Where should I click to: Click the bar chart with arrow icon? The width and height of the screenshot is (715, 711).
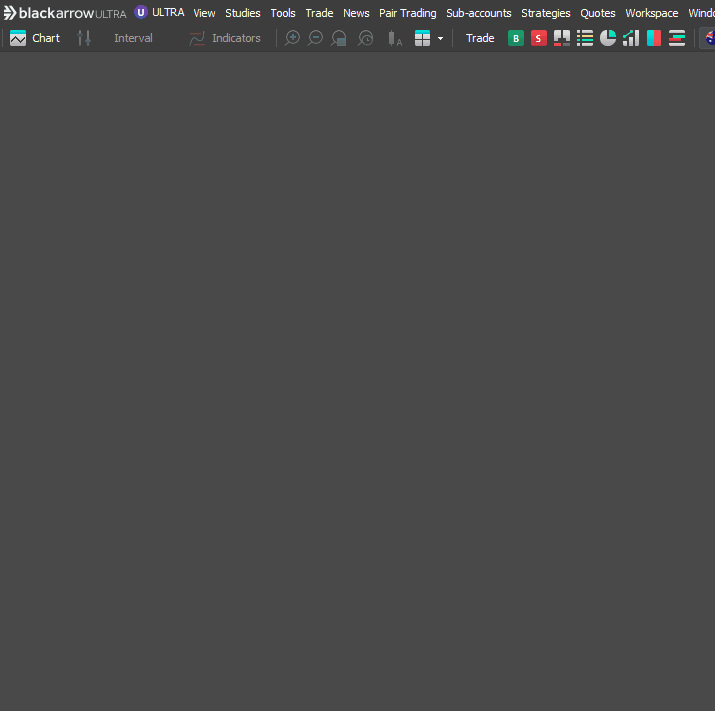tap(631, 38)
